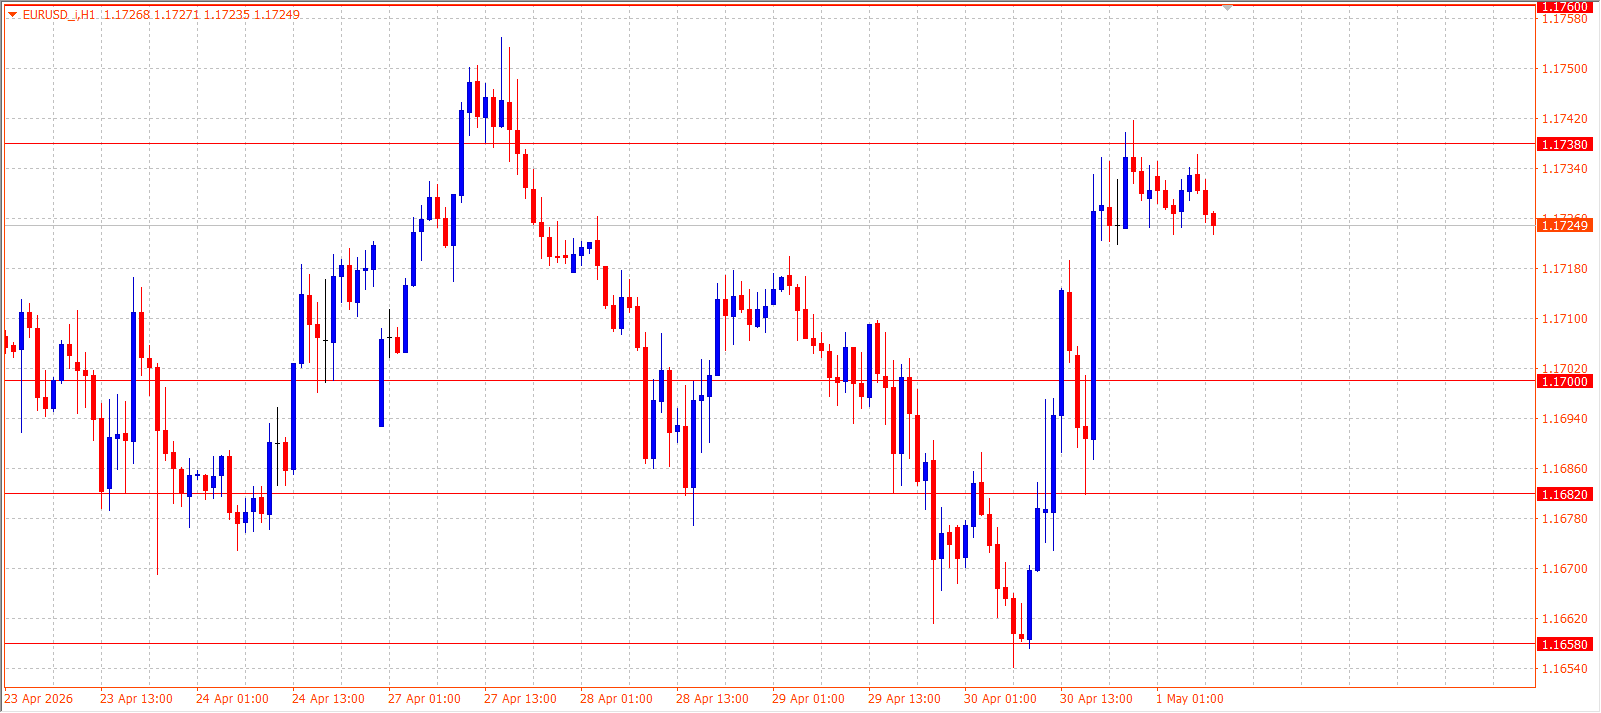Click the 24 Apr 13:00 time label
Viewport: 1601px width, 713px height.
pyautogui.click(x=328, y=699)
